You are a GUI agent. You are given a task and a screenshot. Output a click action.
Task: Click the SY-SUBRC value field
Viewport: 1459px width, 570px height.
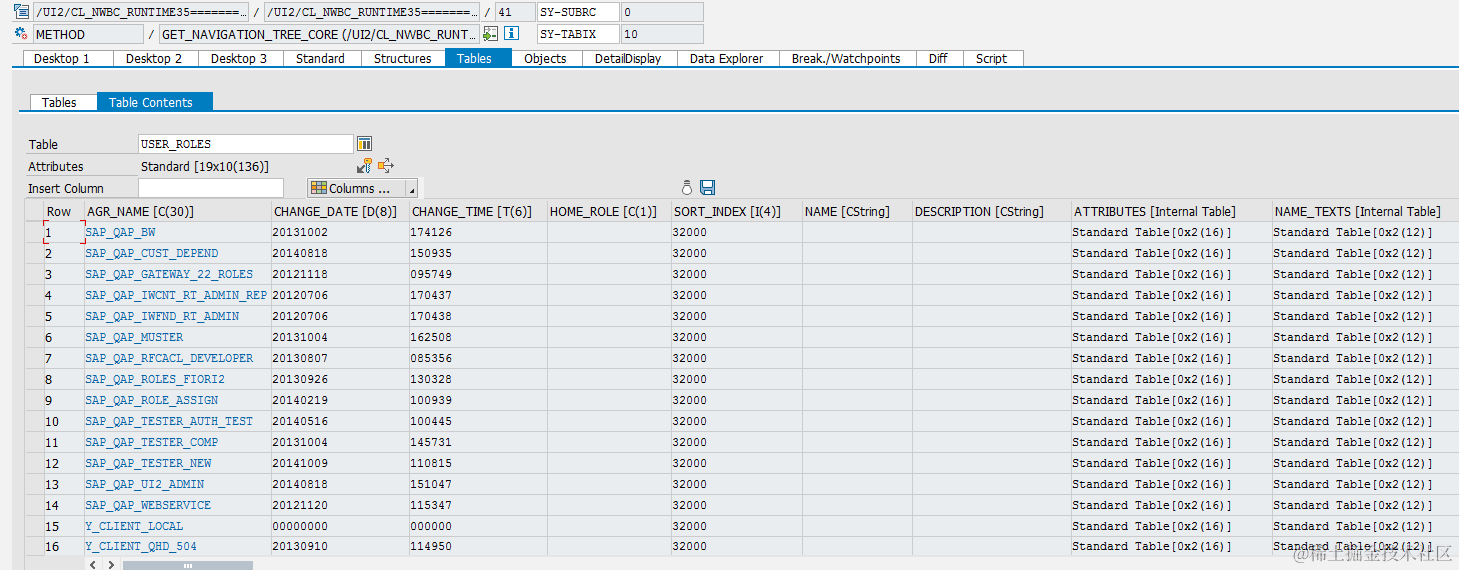pyautogui.click(x=662, y=12)
